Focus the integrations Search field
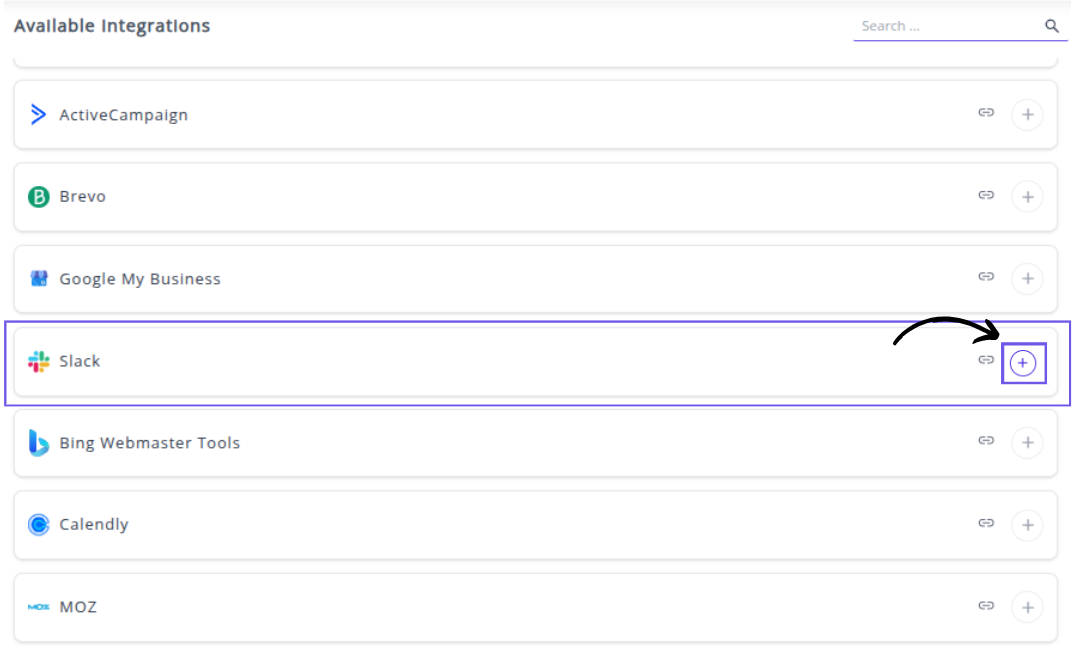Viewport: 1077px width, 648px height. coord(945,26)
